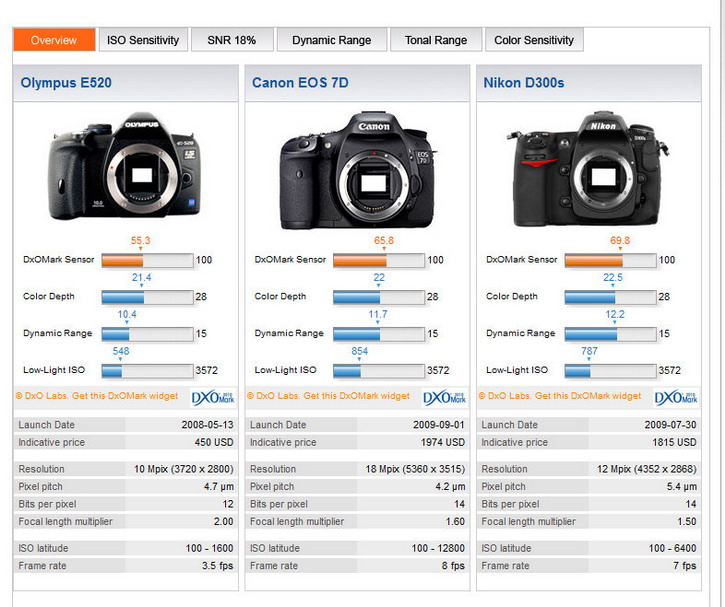
Task: Select Nikon focal length multiplier 1.50
Action: tap(687, 521)
